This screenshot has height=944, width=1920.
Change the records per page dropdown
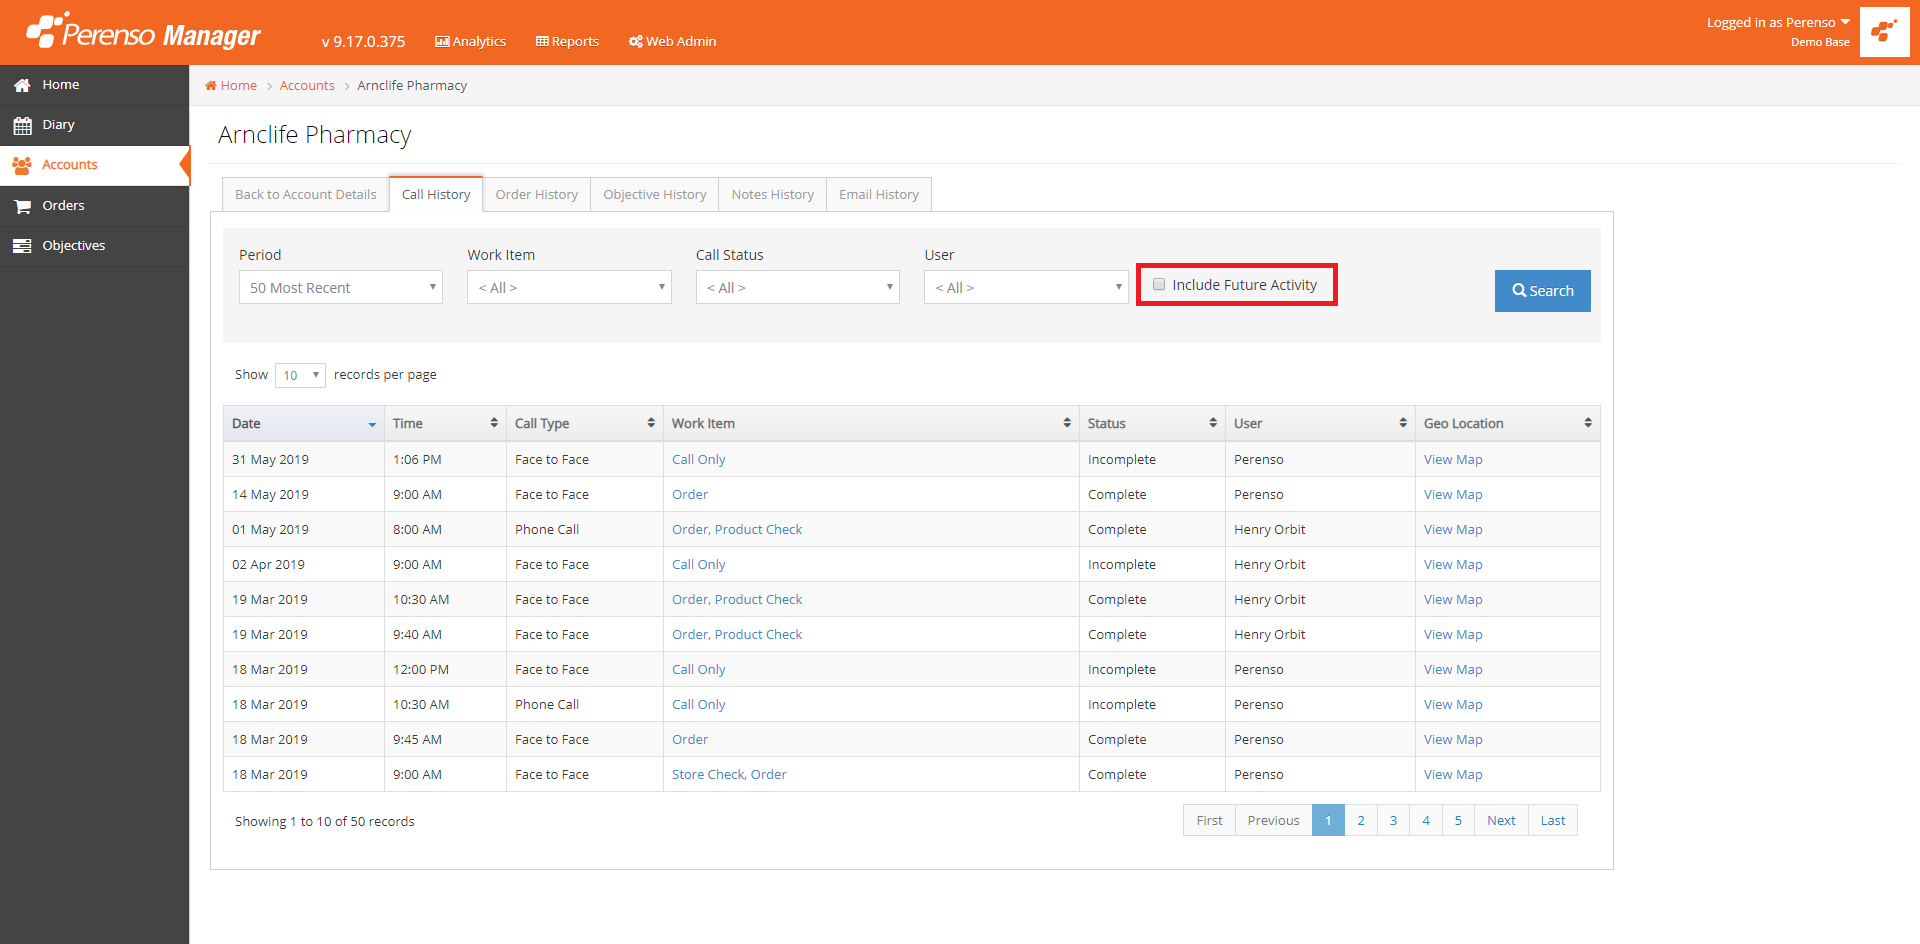pos(300,375)
